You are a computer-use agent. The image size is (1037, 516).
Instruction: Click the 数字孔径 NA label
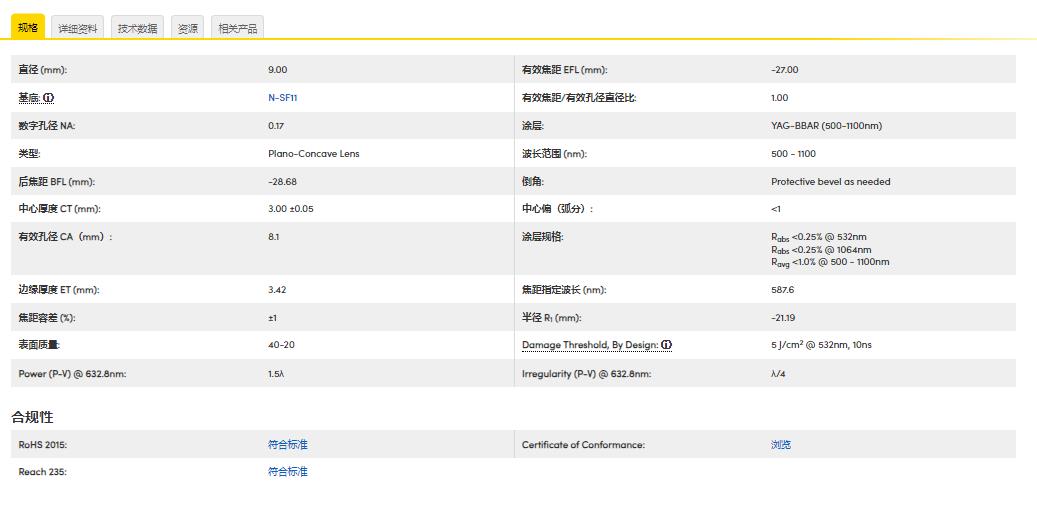pos(47,126)
